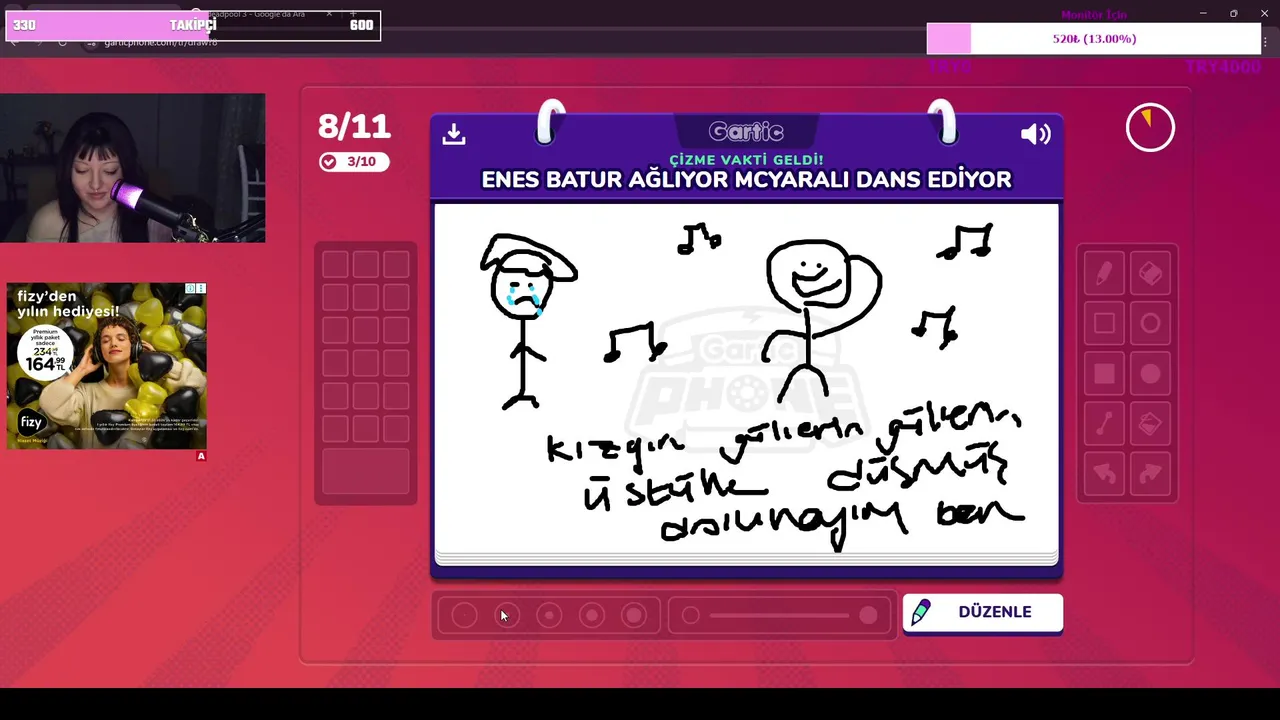1280x720 pixels.
Task: Activate the paint bucket fill tool
Action: [x=1150, y=424]
